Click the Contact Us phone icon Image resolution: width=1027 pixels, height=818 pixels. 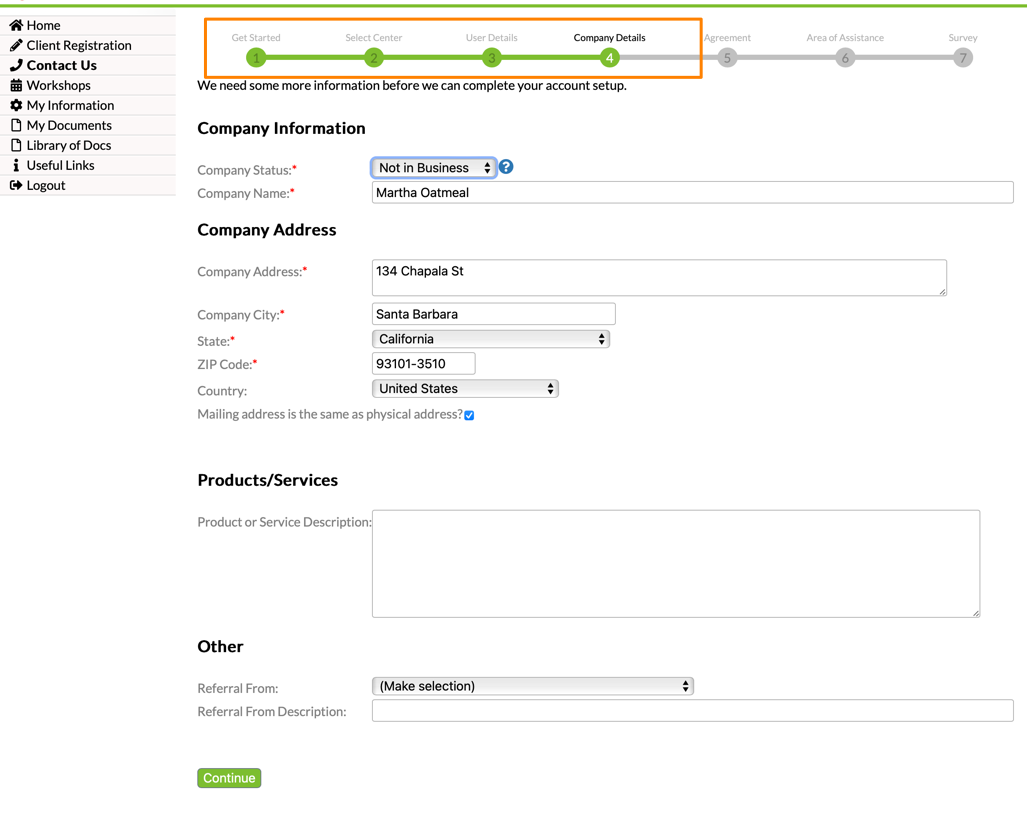pos(16,65)
